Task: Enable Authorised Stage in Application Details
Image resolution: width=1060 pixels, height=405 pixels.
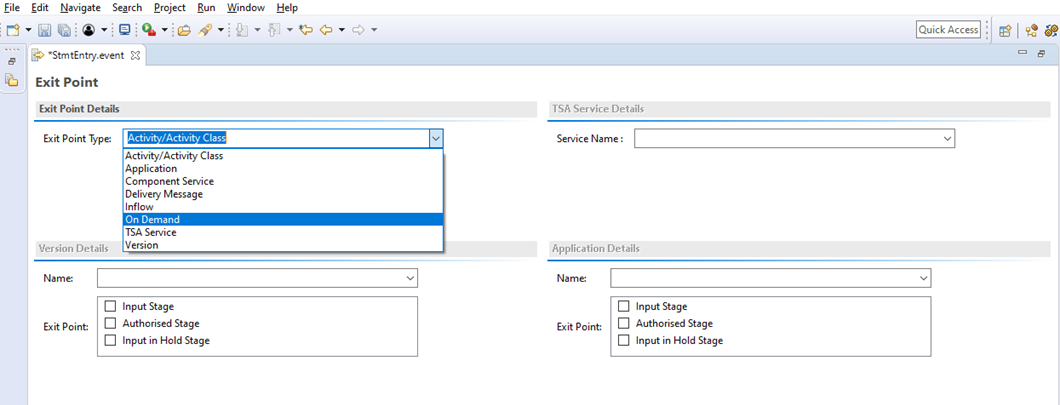Action: pos(624,324)
